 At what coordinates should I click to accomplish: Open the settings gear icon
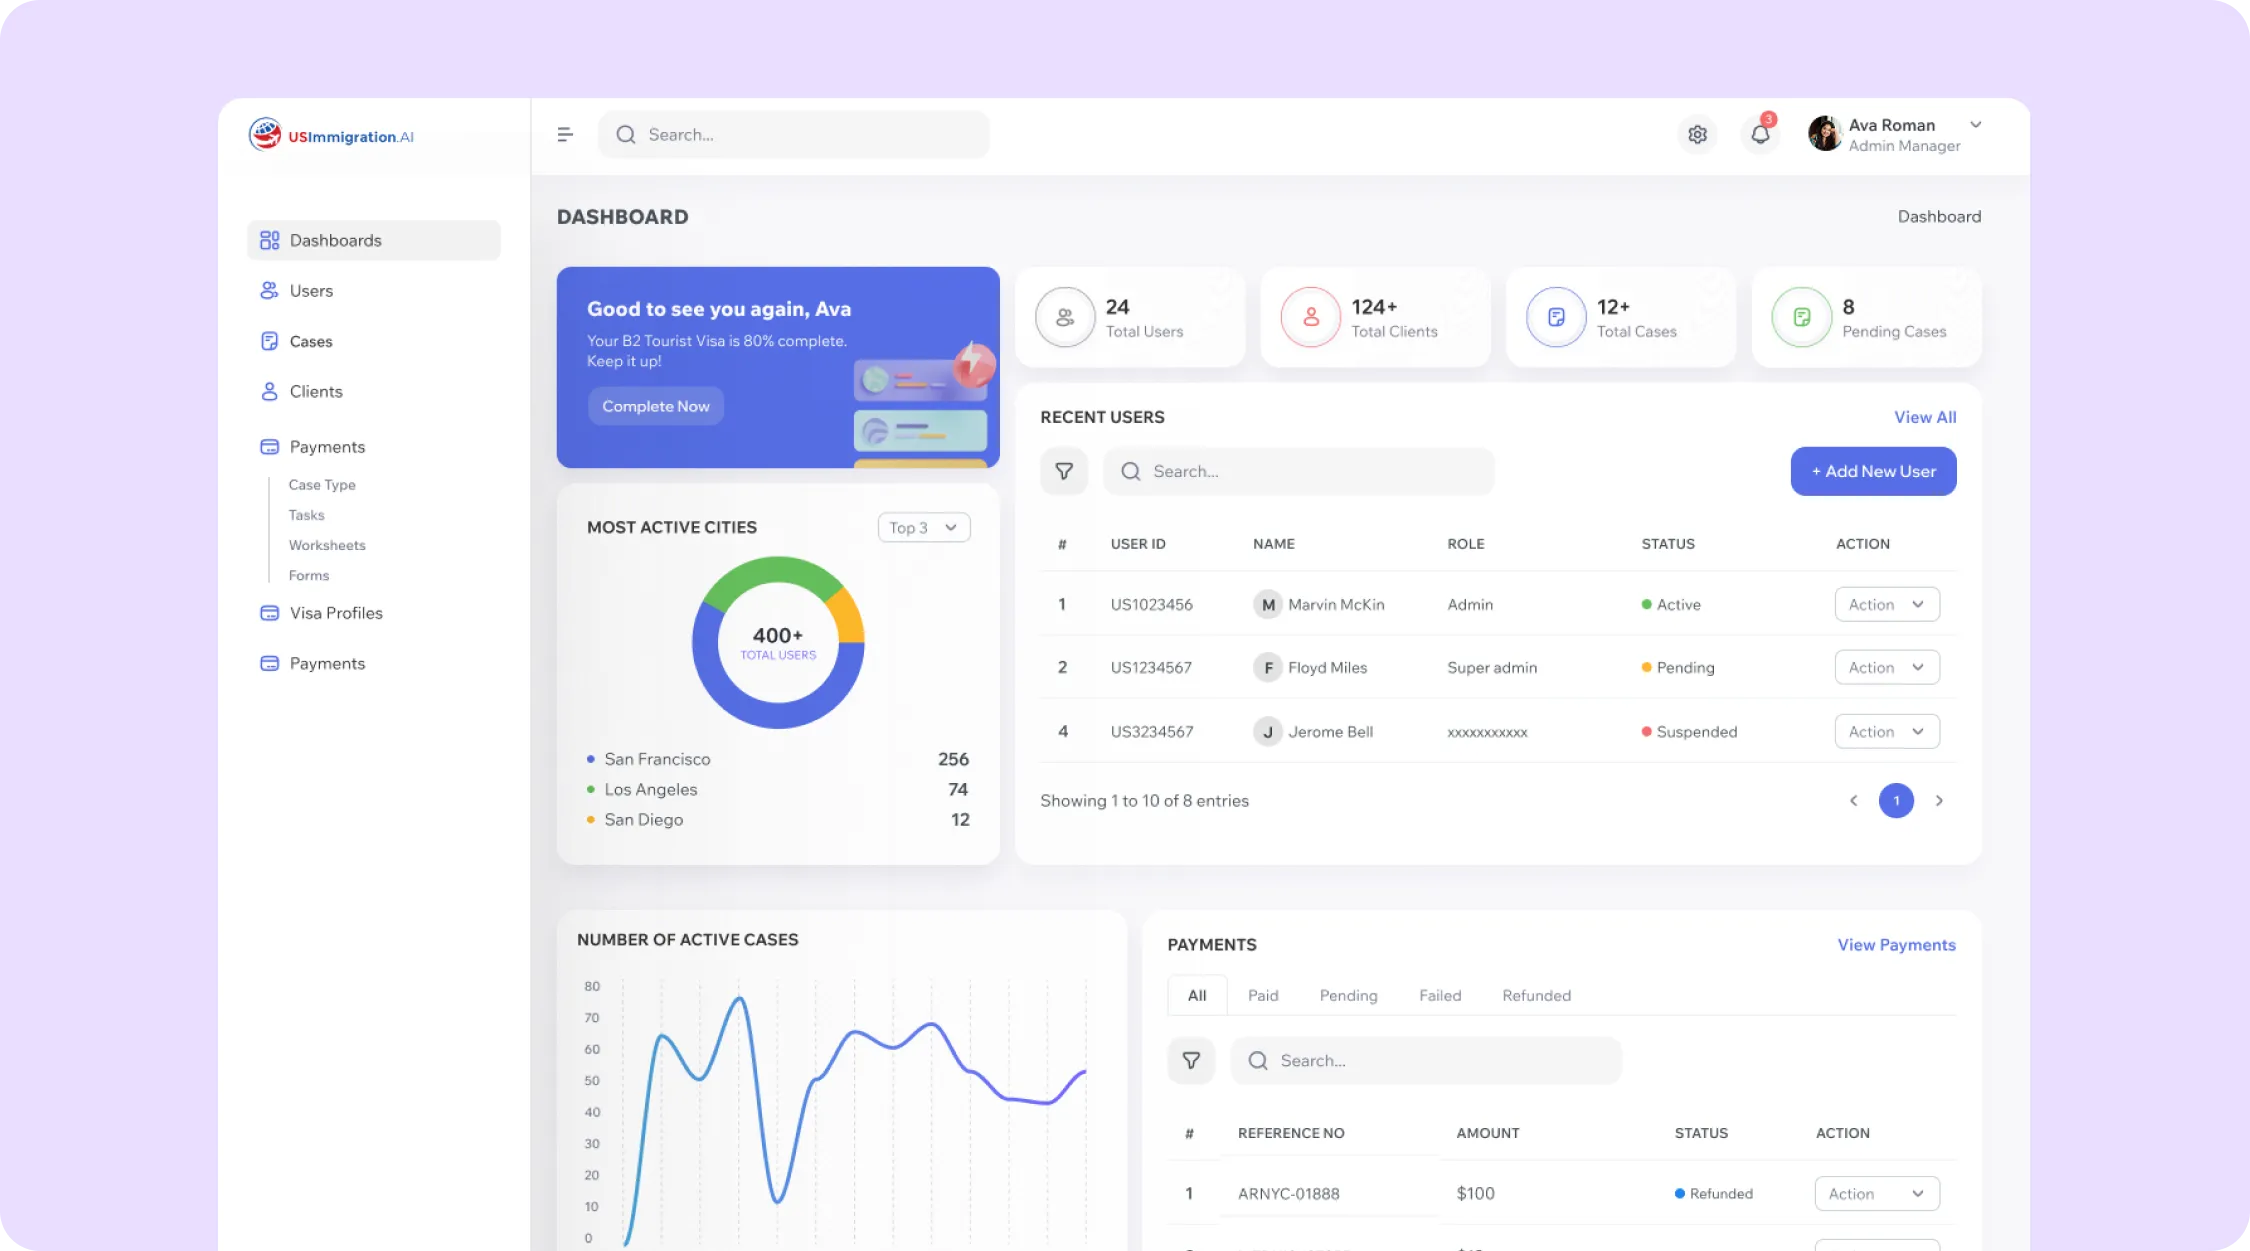tap(1697, 134)
